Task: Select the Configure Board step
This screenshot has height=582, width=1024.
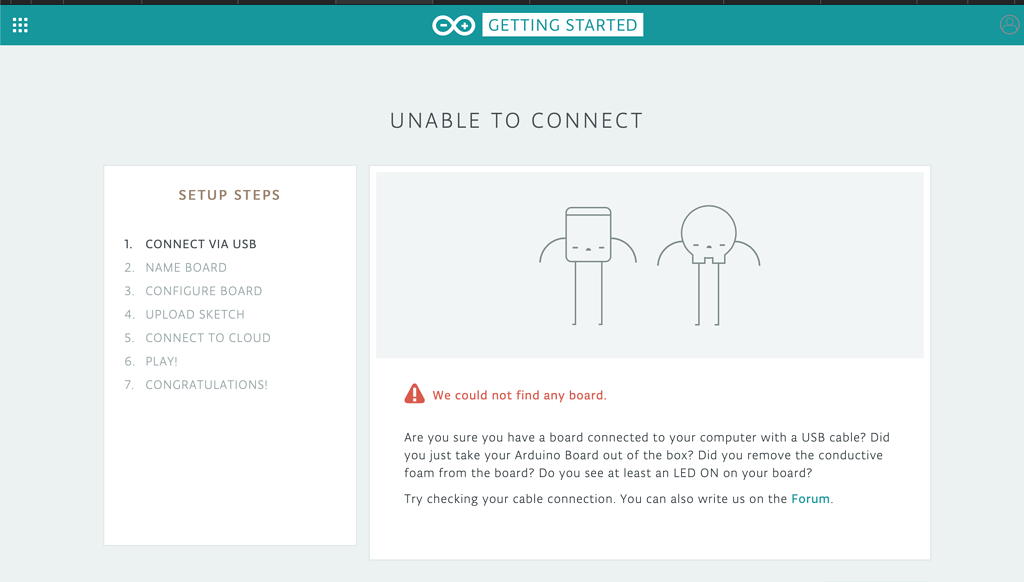Action: 203,291
